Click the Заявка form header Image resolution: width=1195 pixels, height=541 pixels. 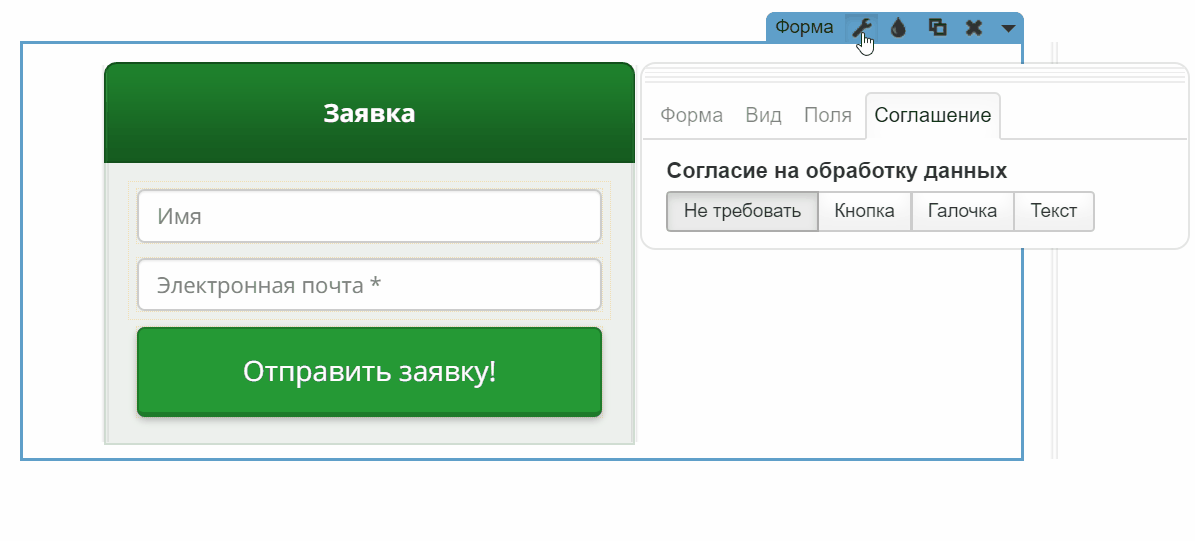[369, 113]
